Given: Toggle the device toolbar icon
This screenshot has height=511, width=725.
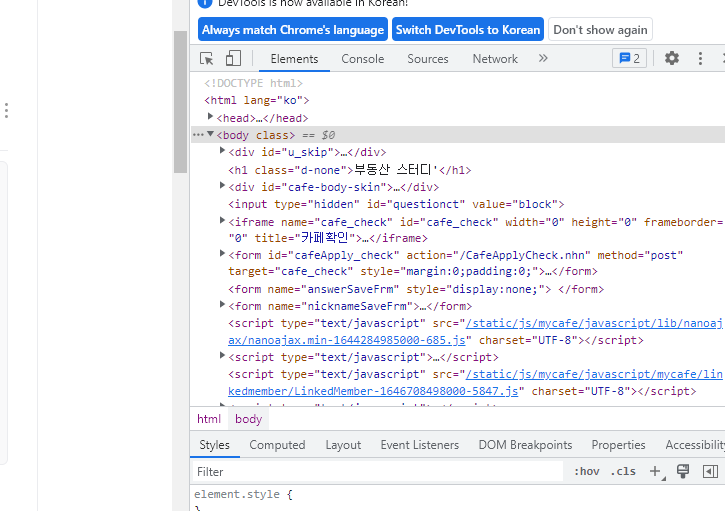Looking at the screenshot, I should (233, 59).
